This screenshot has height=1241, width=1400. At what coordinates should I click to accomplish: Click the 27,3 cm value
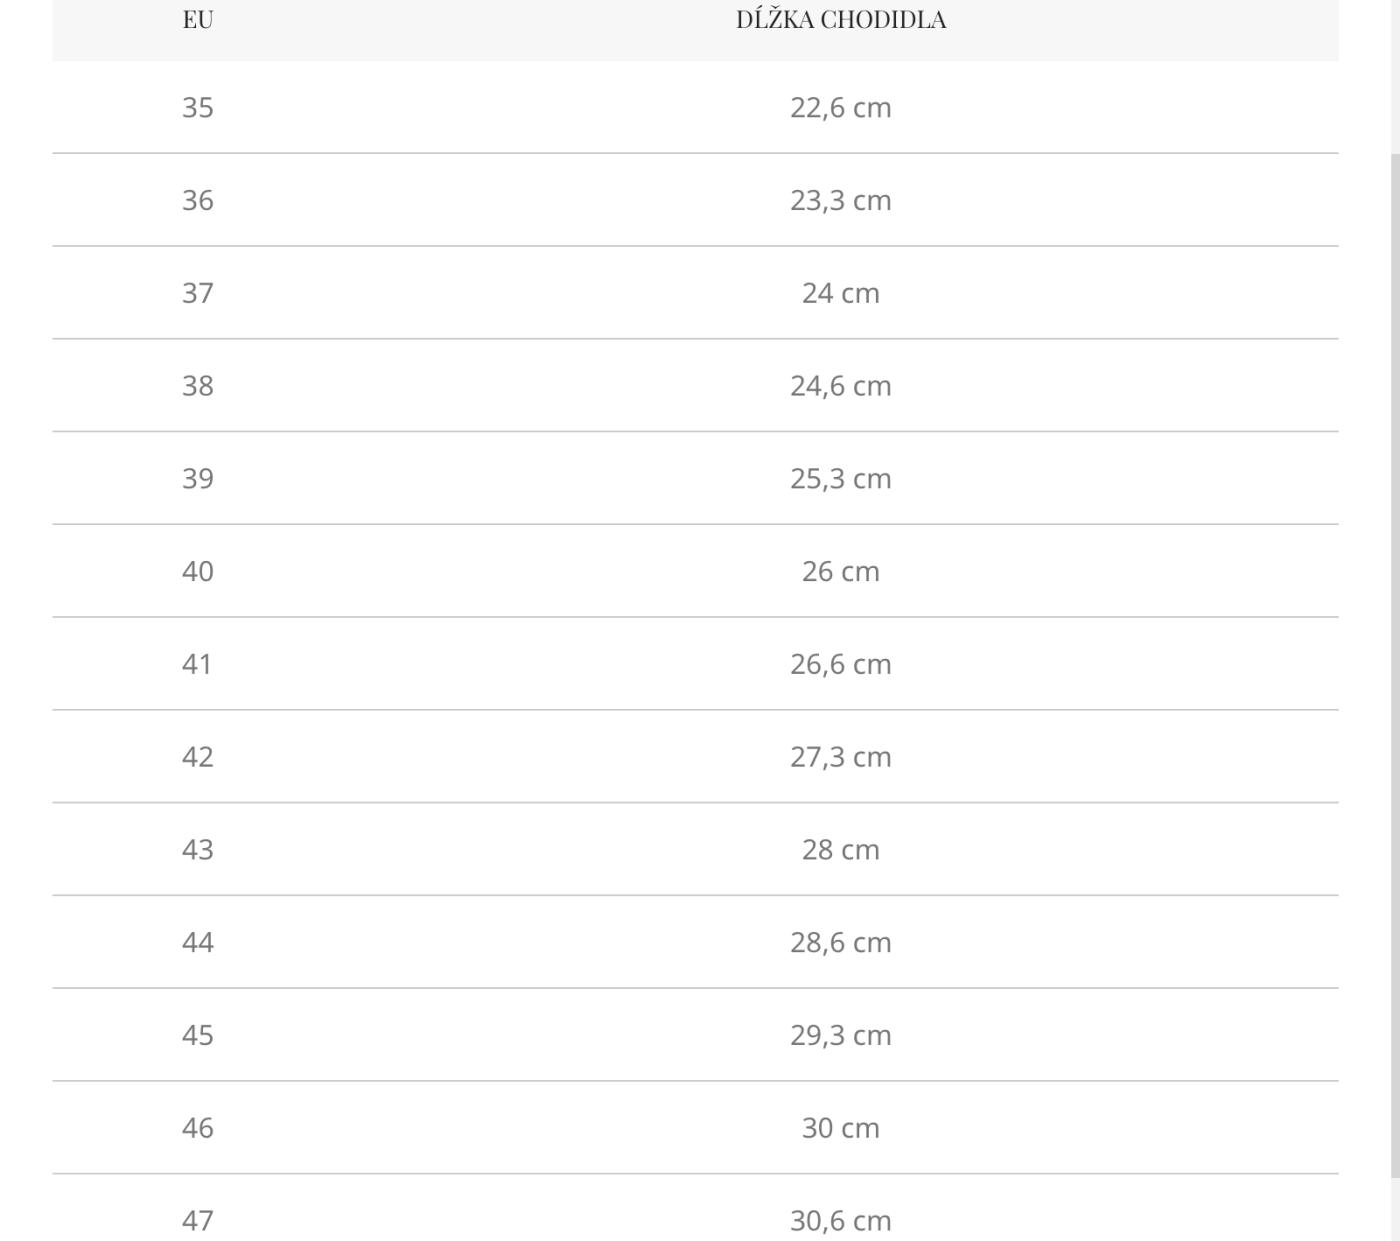coord(841,757)
